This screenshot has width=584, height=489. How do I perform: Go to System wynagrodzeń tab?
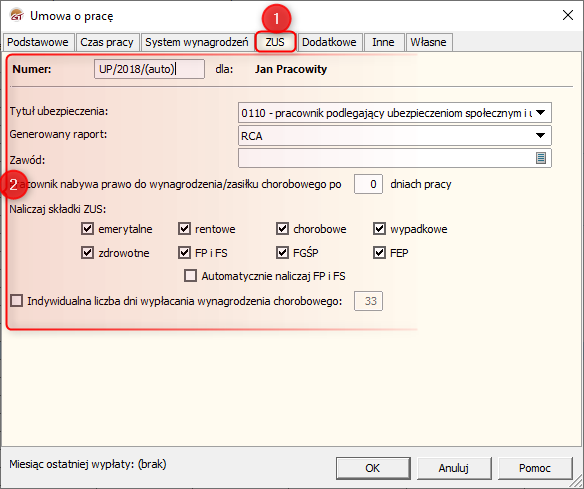[197, 42]
